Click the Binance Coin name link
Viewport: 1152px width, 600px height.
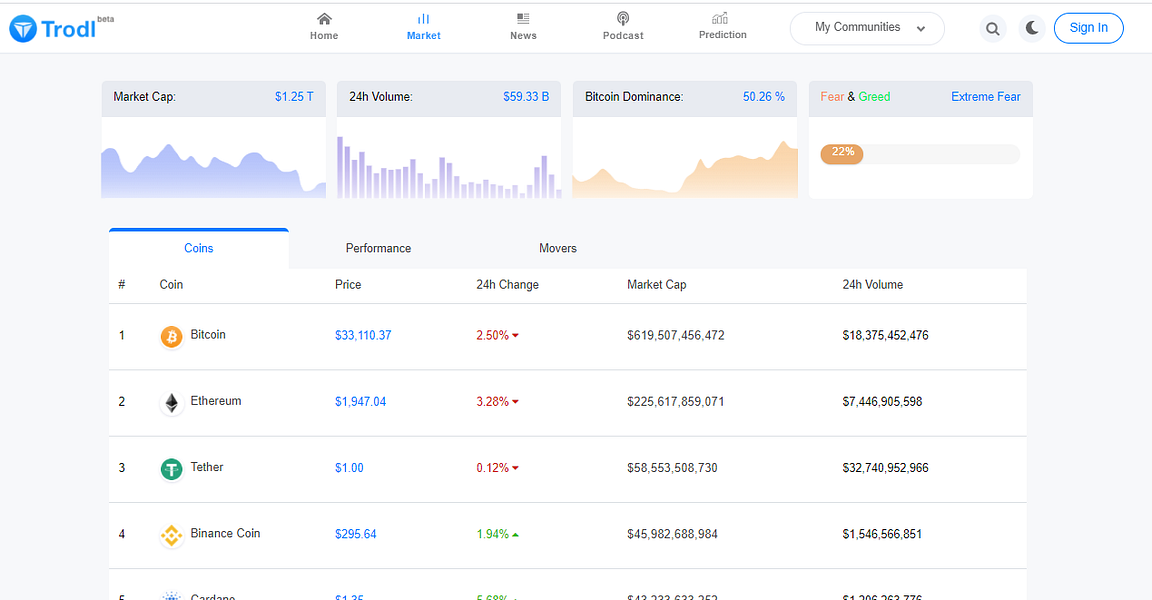[x=225, y=533]
